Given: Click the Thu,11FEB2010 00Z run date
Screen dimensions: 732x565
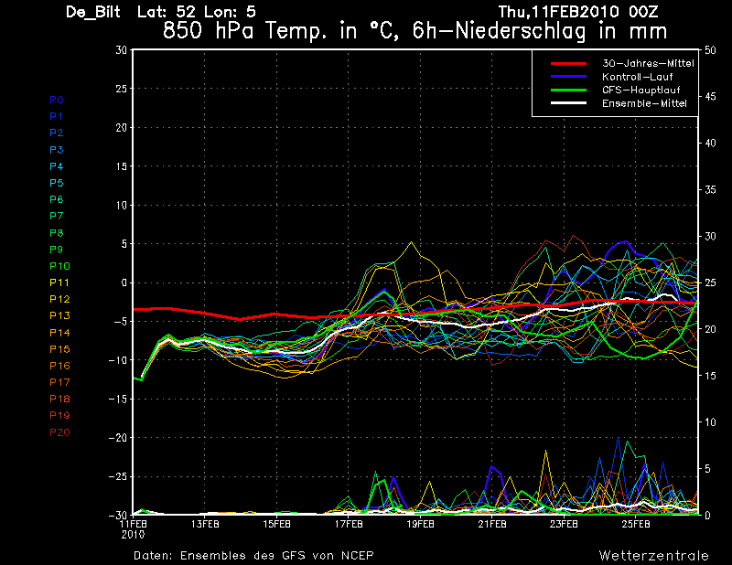Looking at the screenshot, I should point(578,12).
